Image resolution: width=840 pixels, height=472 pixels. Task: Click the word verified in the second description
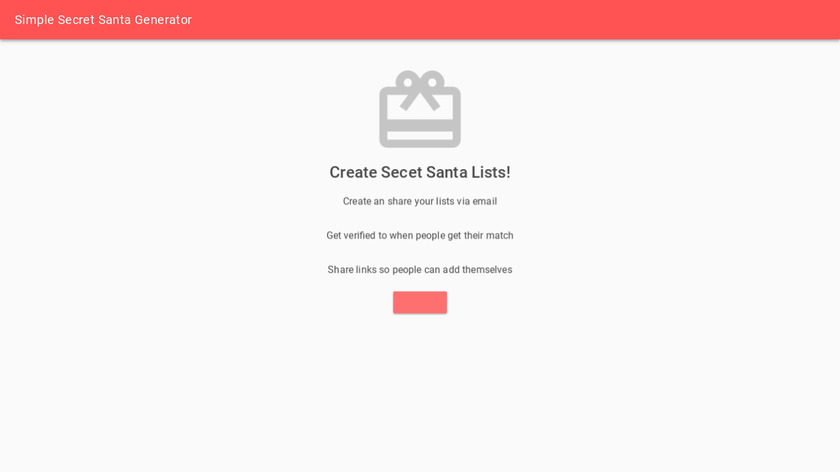[x=359, y=236]
